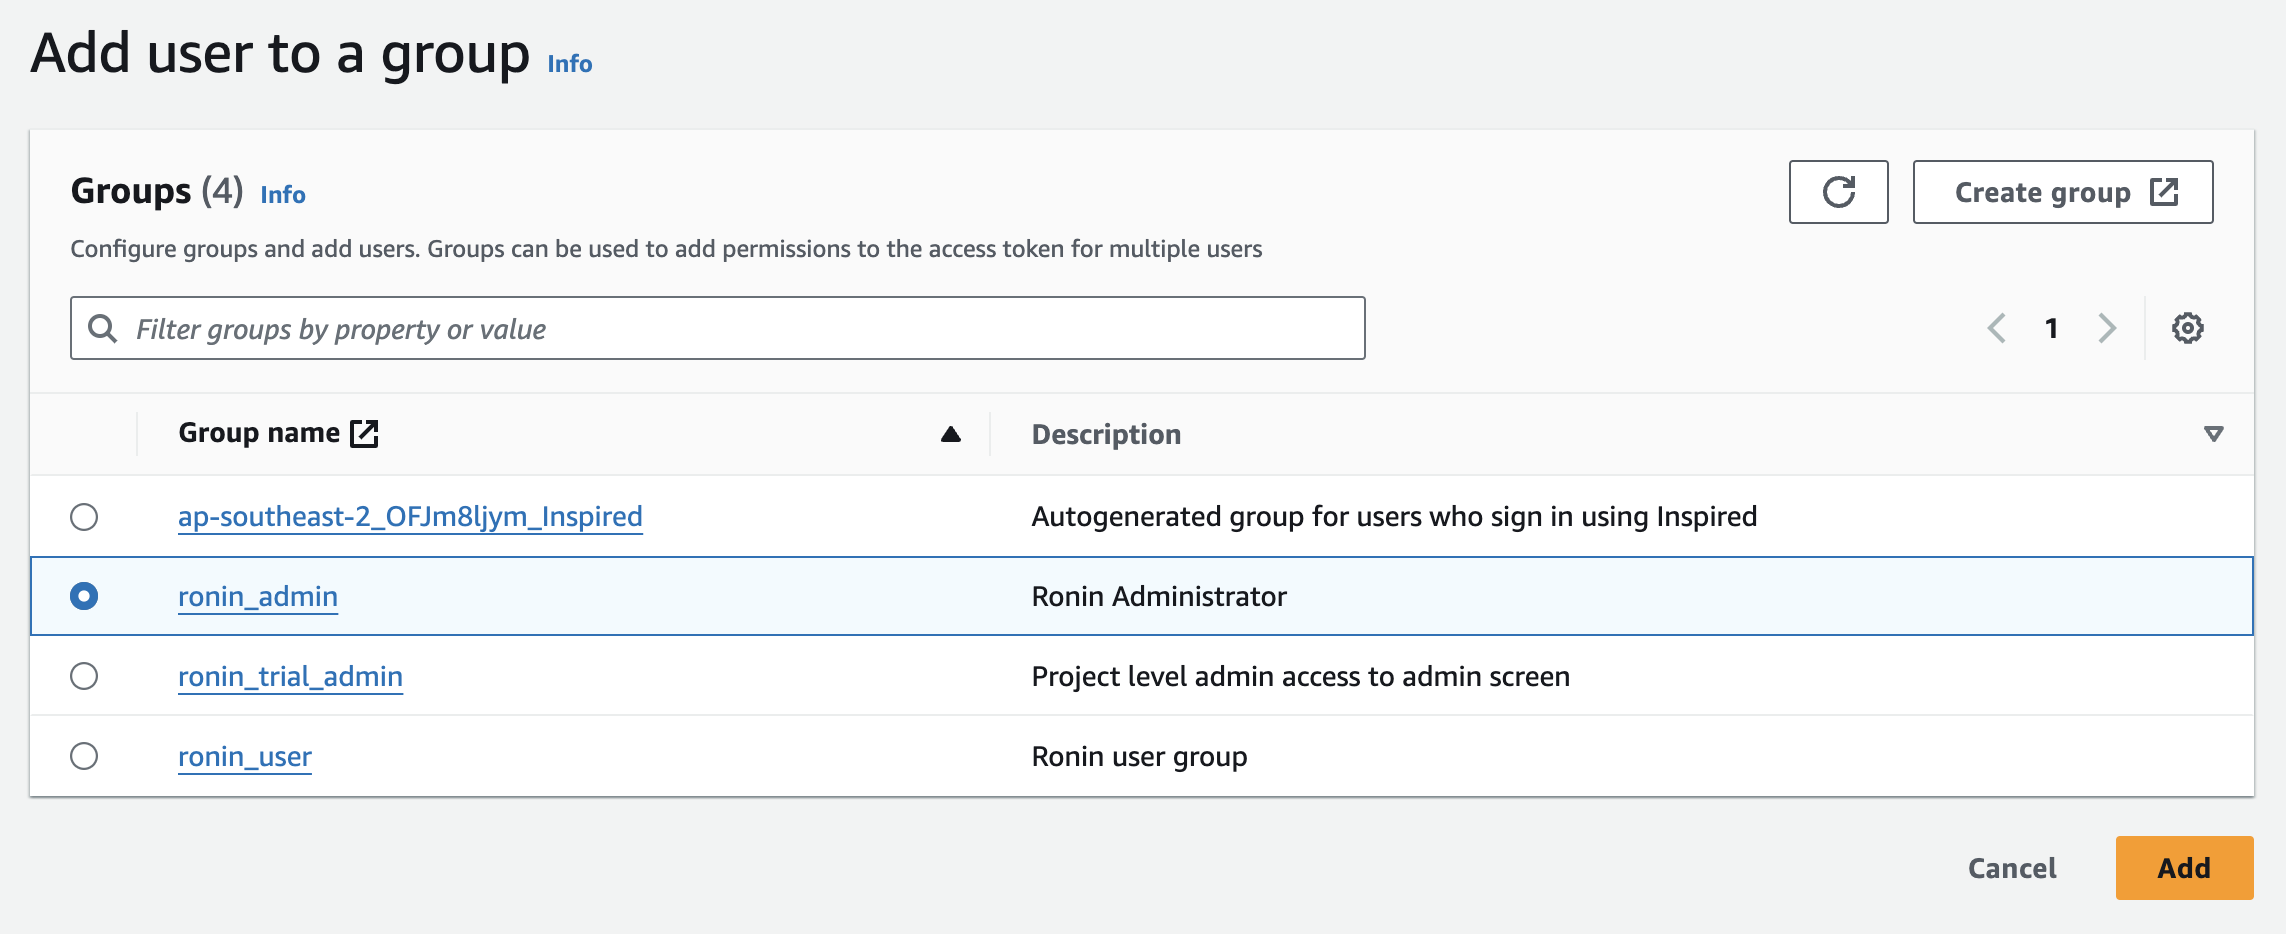Open the ronin_trial_admin group link

[290, 676]
